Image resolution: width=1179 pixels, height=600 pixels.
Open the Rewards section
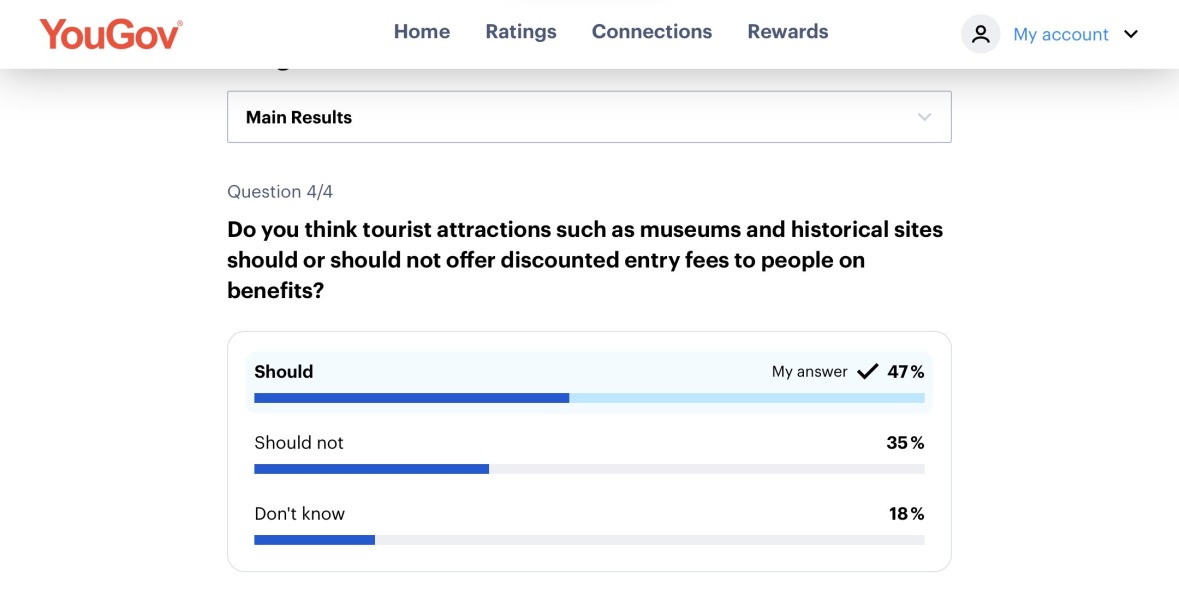(787, 32)
